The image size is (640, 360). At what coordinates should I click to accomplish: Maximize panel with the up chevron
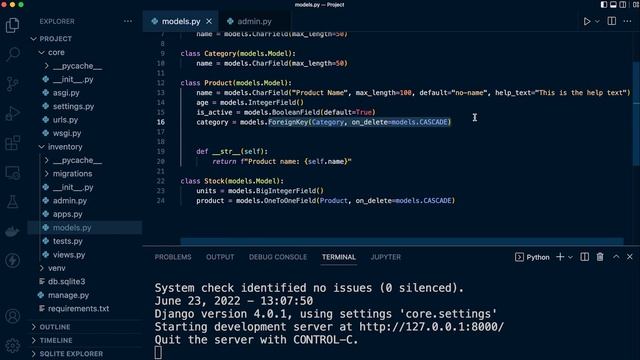(x=616, y=257)
